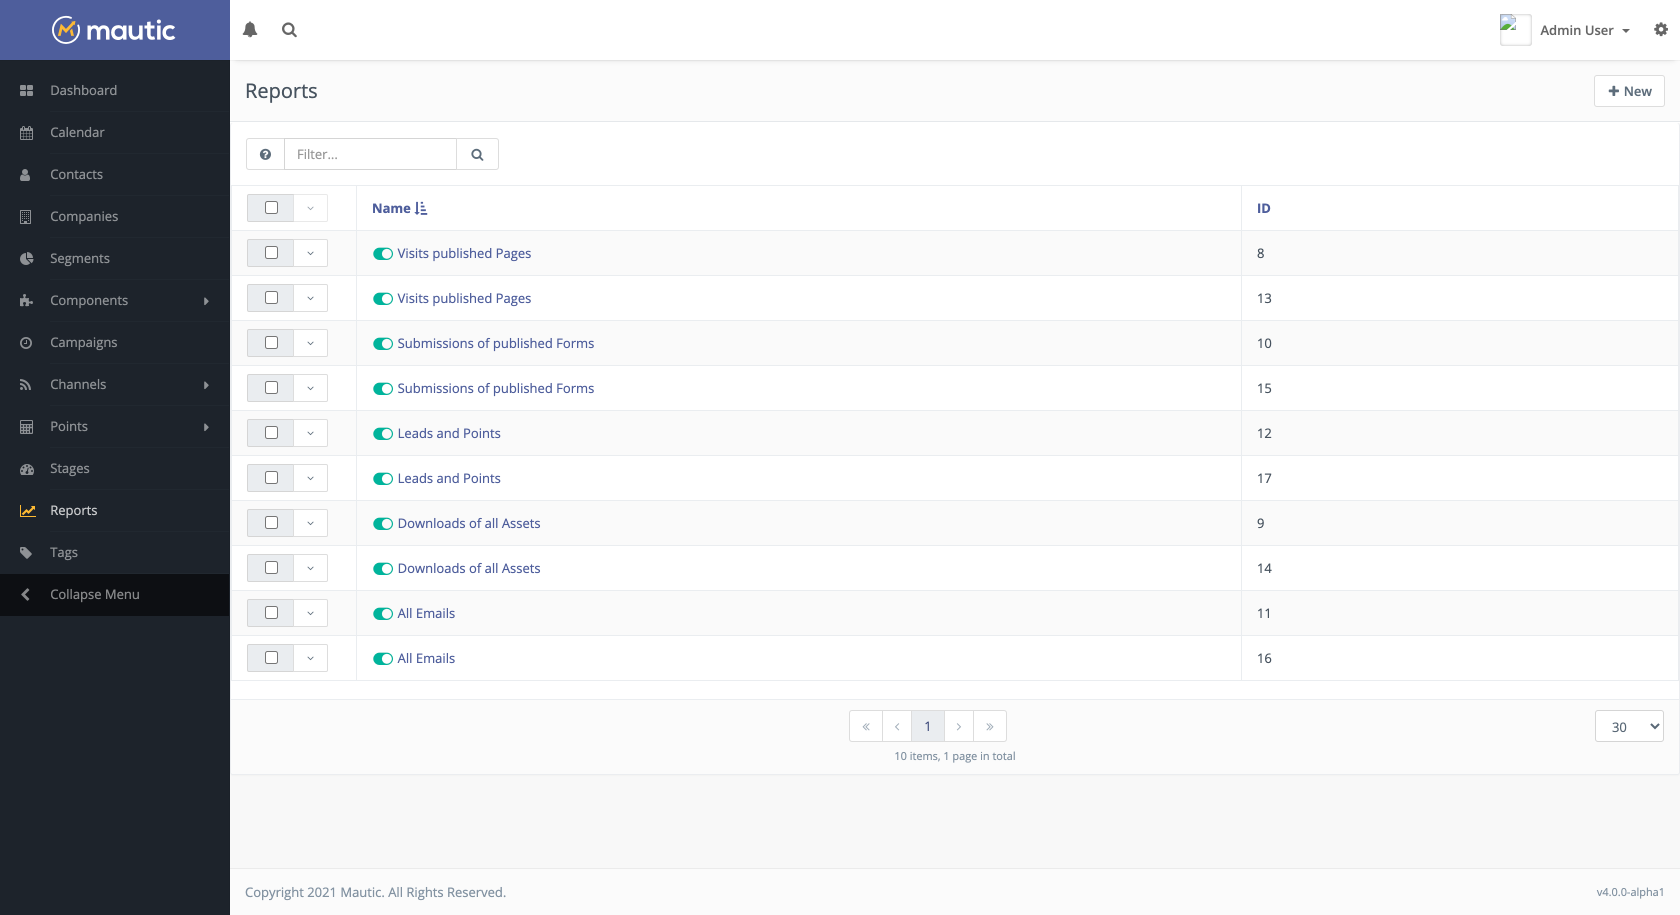Open the settings gear icon
The height and width of the screenshot is (915, 1680).
(x=1660, y=30)
